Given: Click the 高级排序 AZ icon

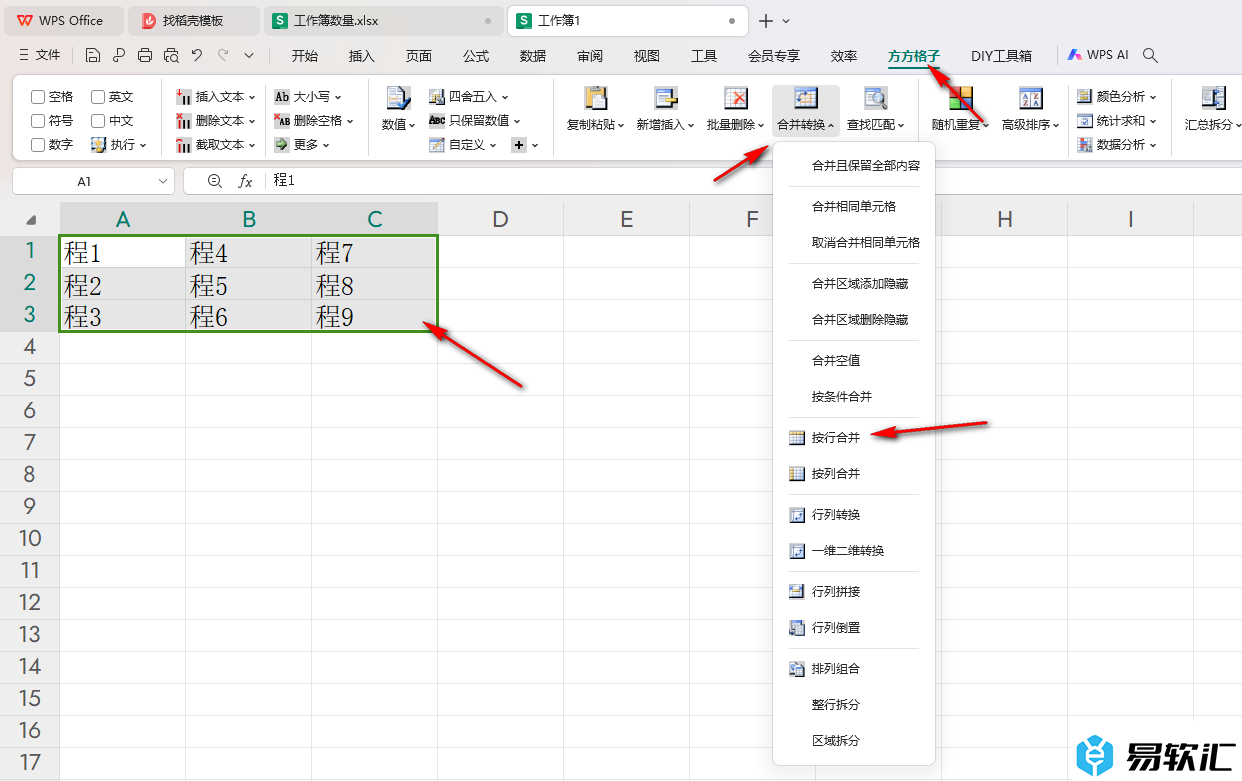Looking at the screenshot, I should click(1031, 98).
